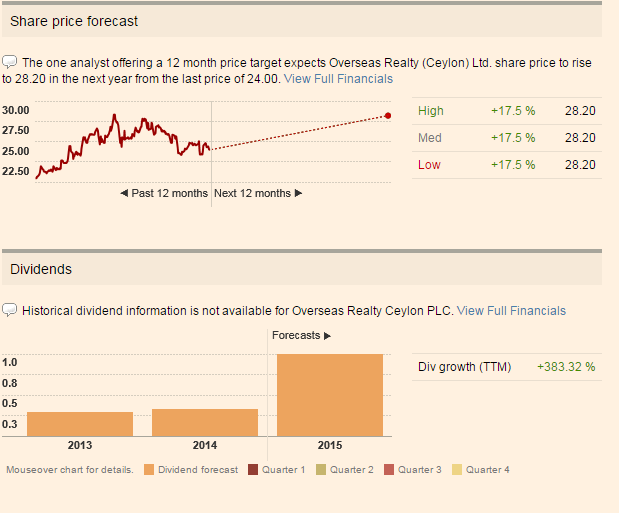619x513 pixels.
Task: Click the High label in forecast table
Action: pyautogui.click(x=431, y=111)
